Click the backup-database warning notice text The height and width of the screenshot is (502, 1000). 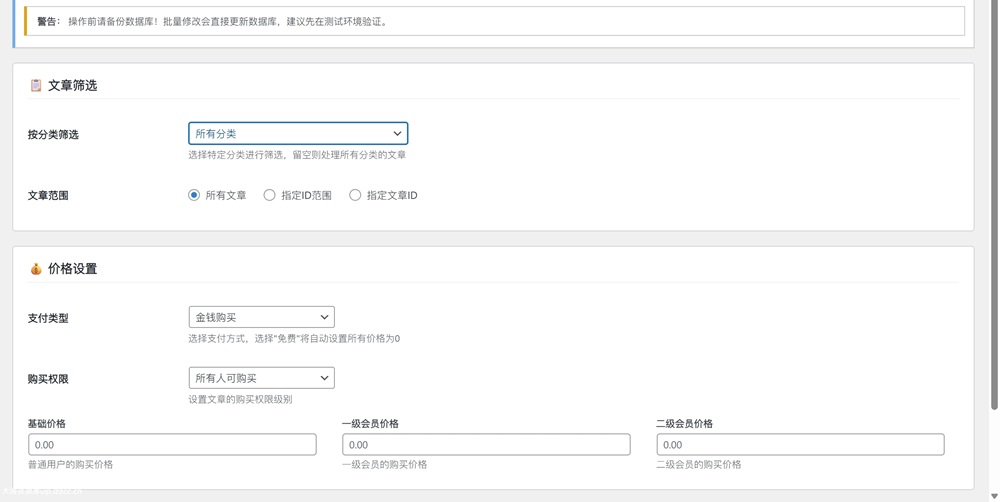pyautogui.click(x=212, y=21)
